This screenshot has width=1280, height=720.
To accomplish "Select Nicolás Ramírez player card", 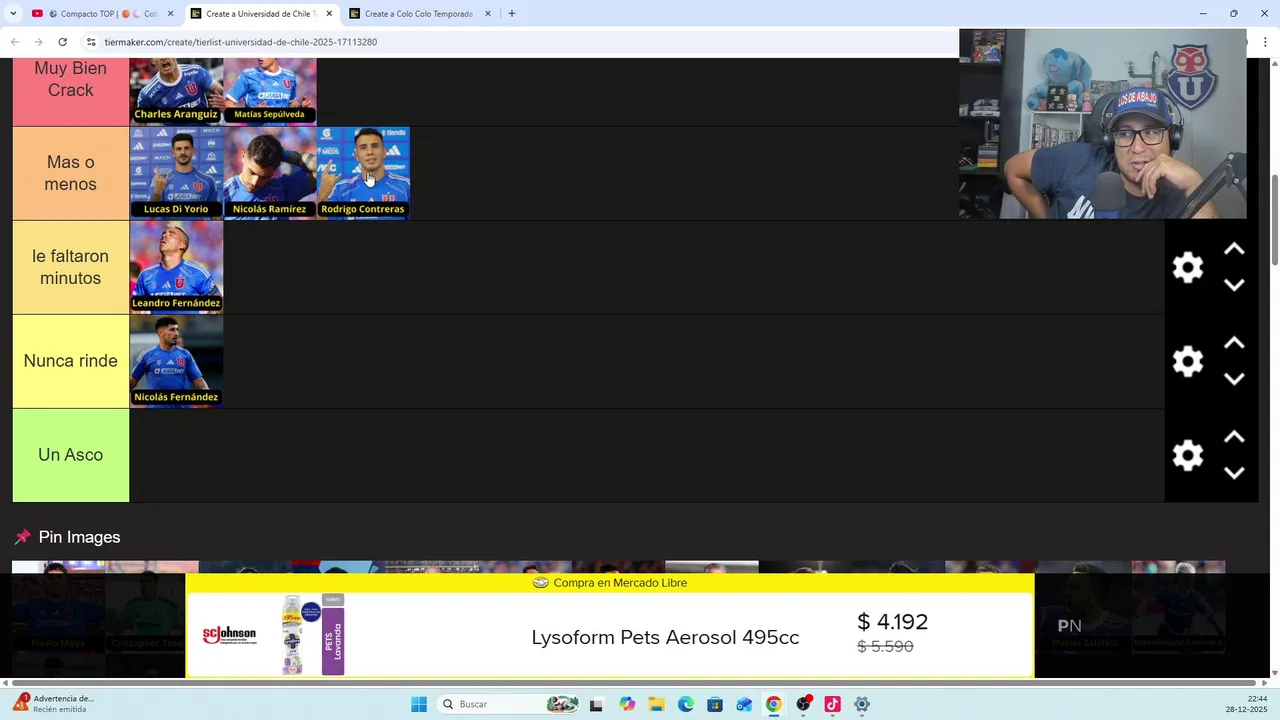I will (269, 173).
